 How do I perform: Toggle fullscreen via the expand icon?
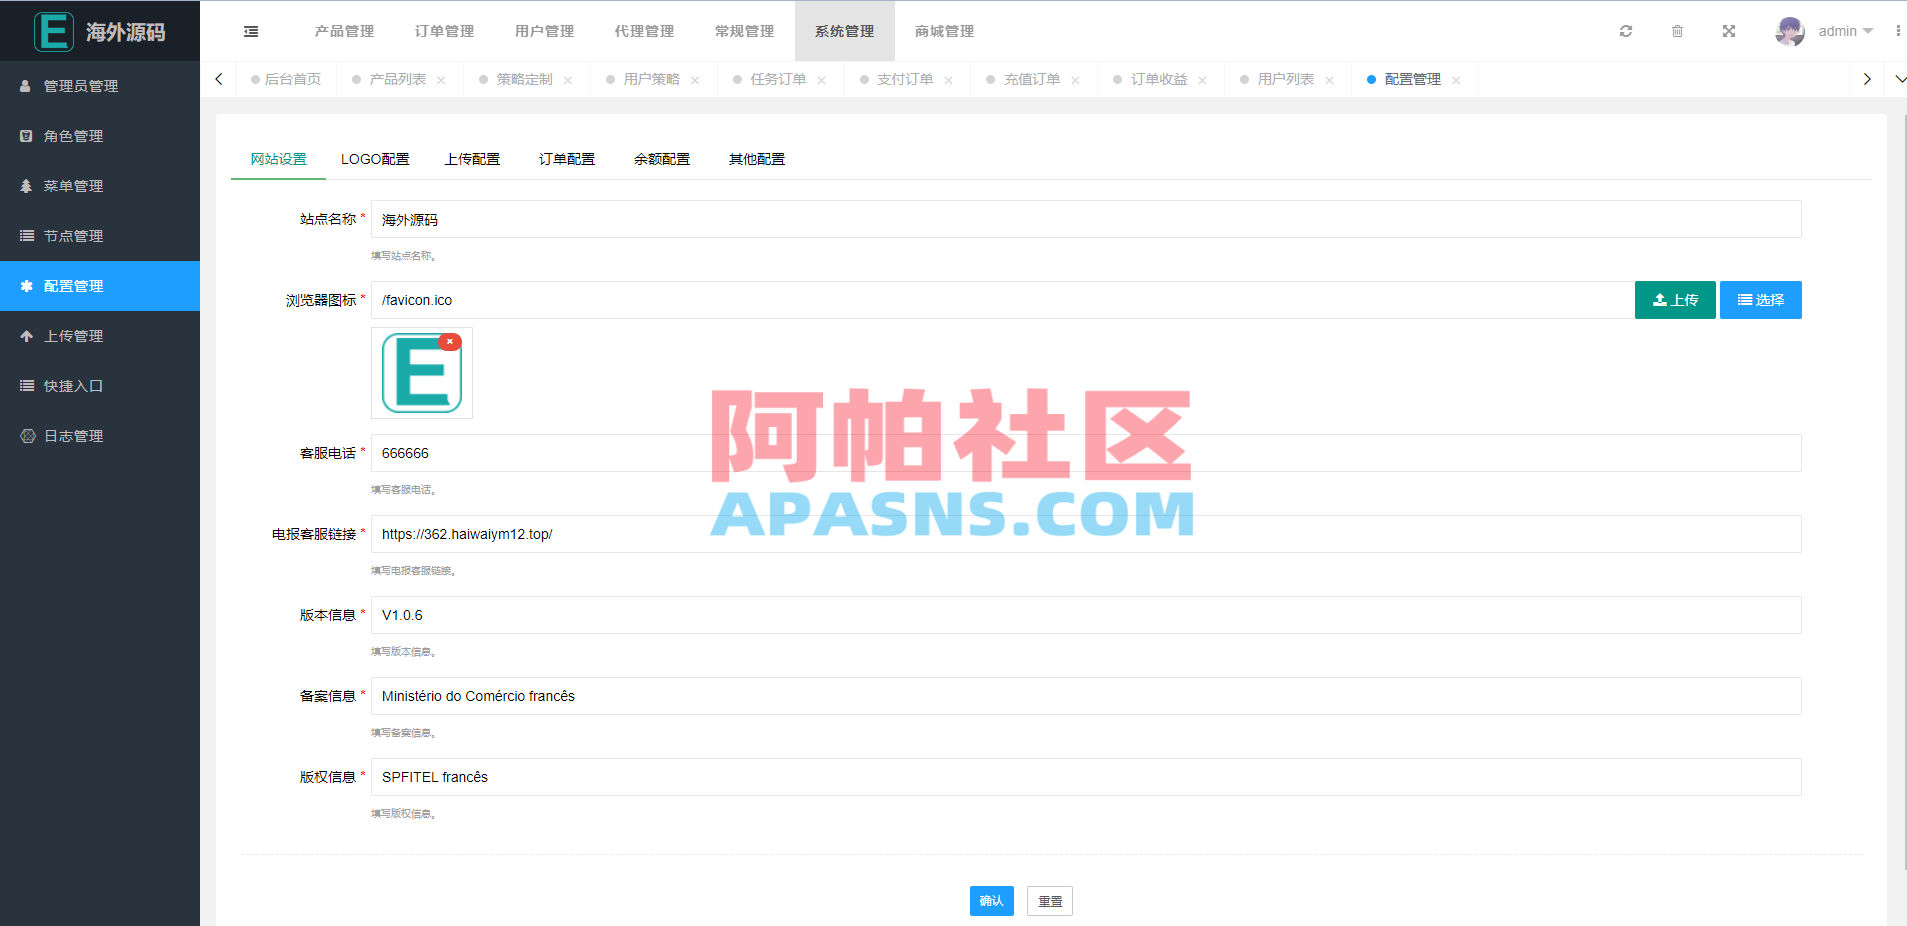[1729, 31]
